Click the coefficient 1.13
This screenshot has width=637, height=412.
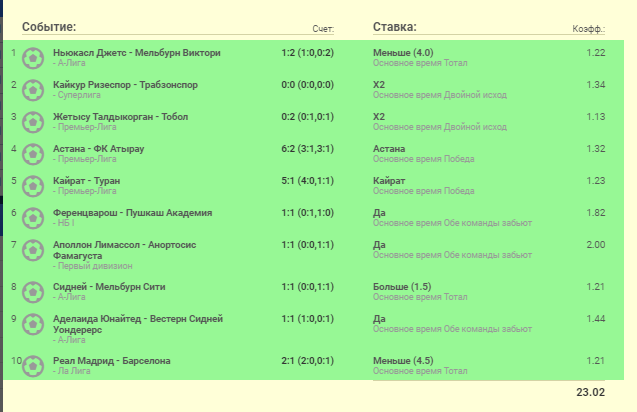[596, 117]
